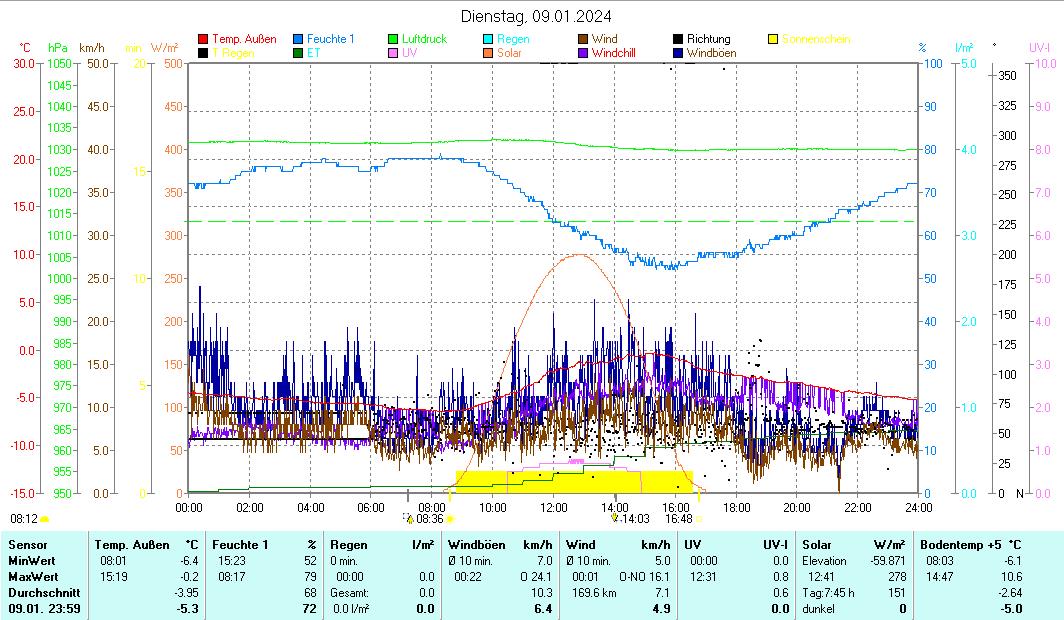This screenshot has height=620, width=1064.
Task: Click the Sensor row header in table
Action: (28, 545)
